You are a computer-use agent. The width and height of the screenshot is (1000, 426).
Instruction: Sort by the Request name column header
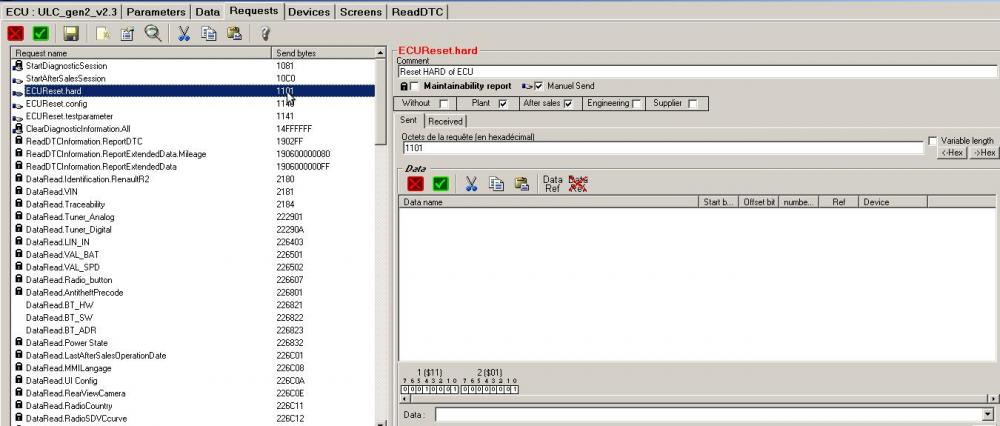pos(141,53)
